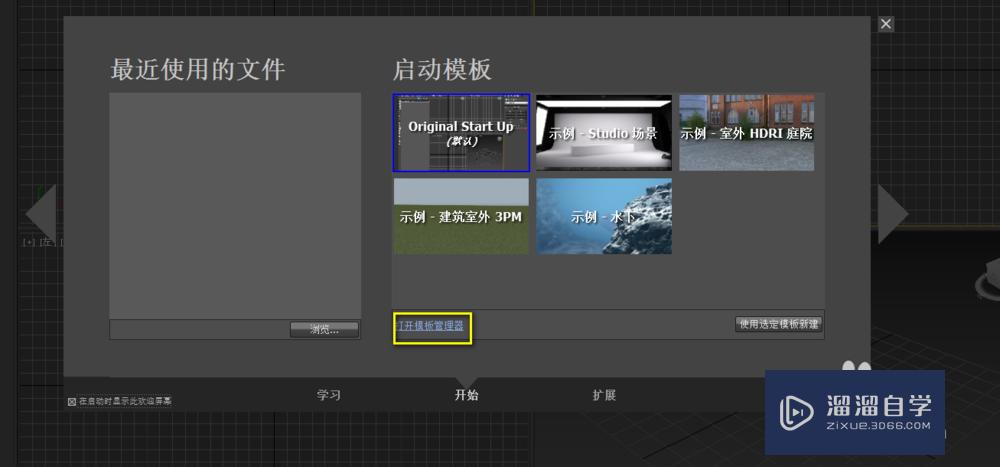Select the 示例 - Studio 场景 template
The width and height of the screenshot is (1000, 467).
[603, 133]
